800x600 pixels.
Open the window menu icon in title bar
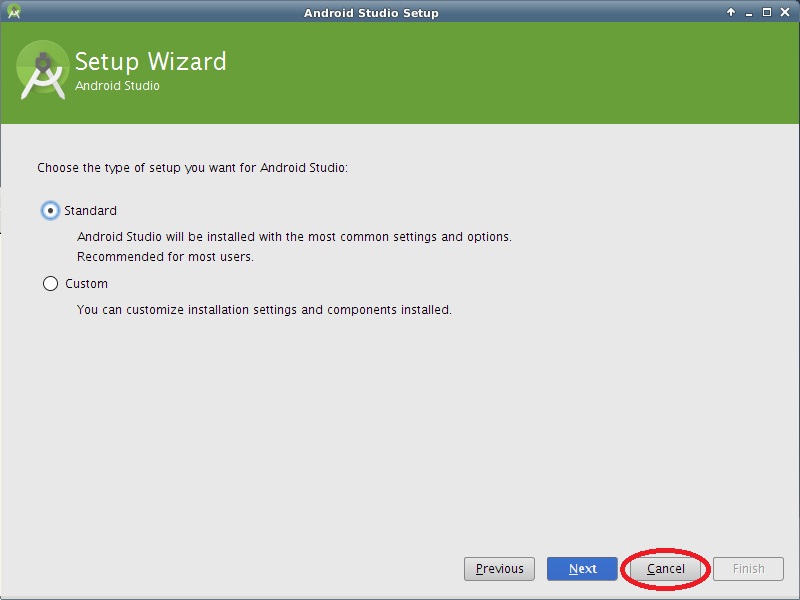tap(14, 11)
